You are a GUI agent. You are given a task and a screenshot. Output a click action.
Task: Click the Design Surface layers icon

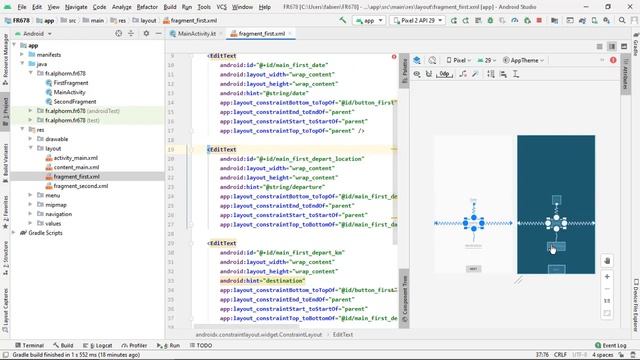[x=417, y=60]
